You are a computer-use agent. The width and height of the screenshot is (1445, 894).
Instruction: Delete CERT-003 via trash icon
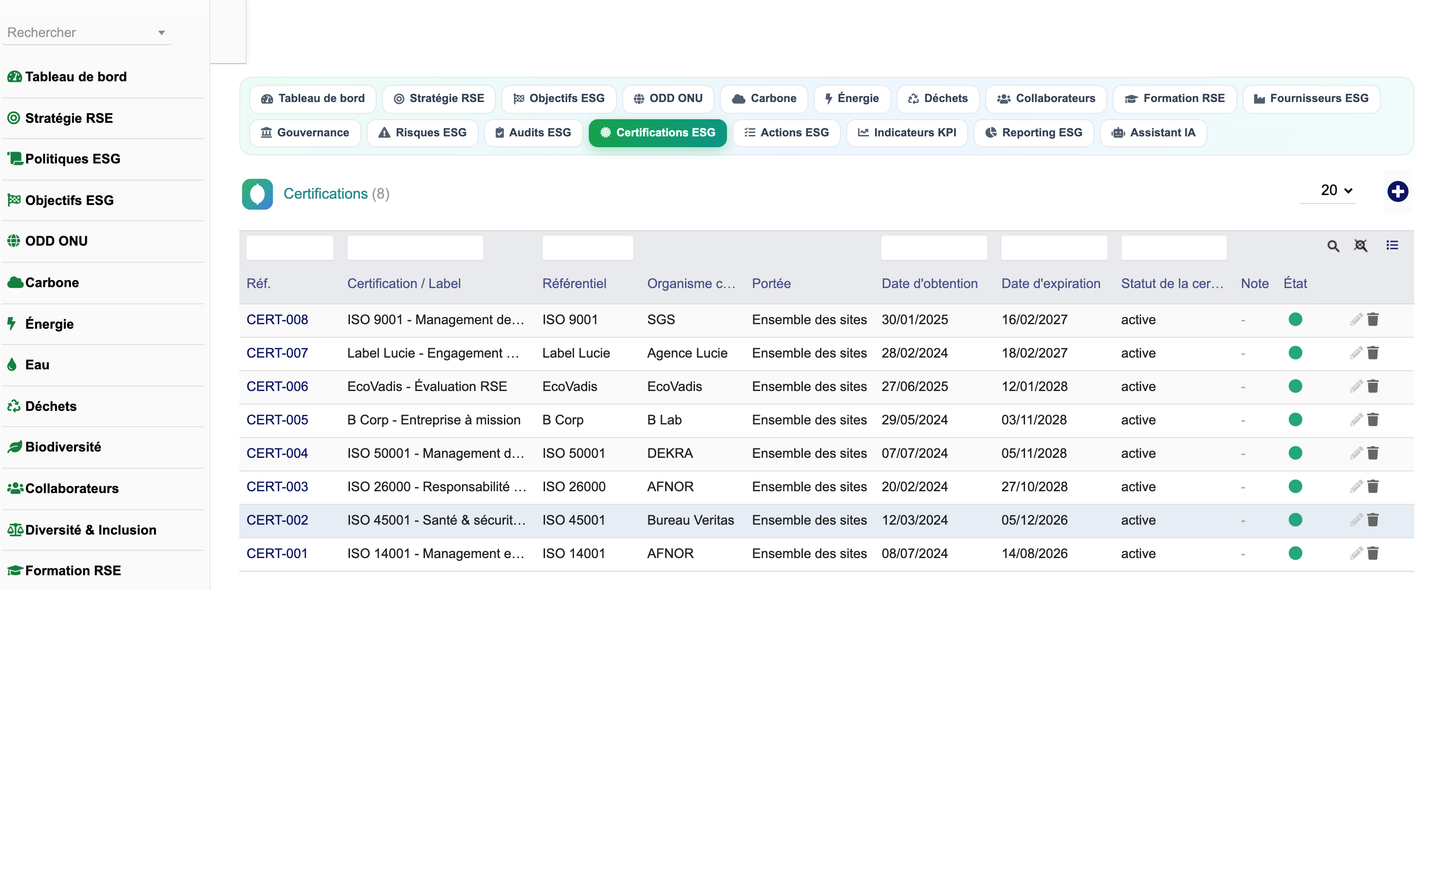coord(1373,487)
